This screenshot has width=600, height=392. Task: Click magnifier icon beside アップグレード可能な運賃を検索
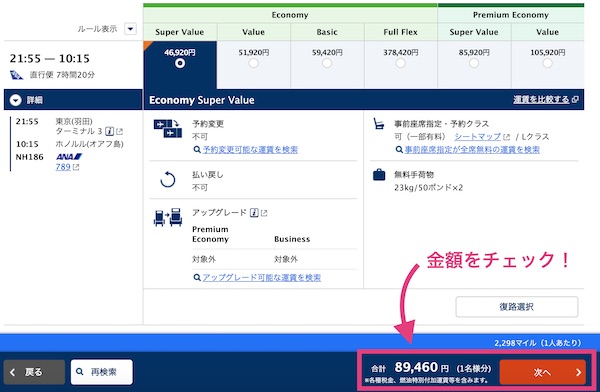click(x=197, y=278)
